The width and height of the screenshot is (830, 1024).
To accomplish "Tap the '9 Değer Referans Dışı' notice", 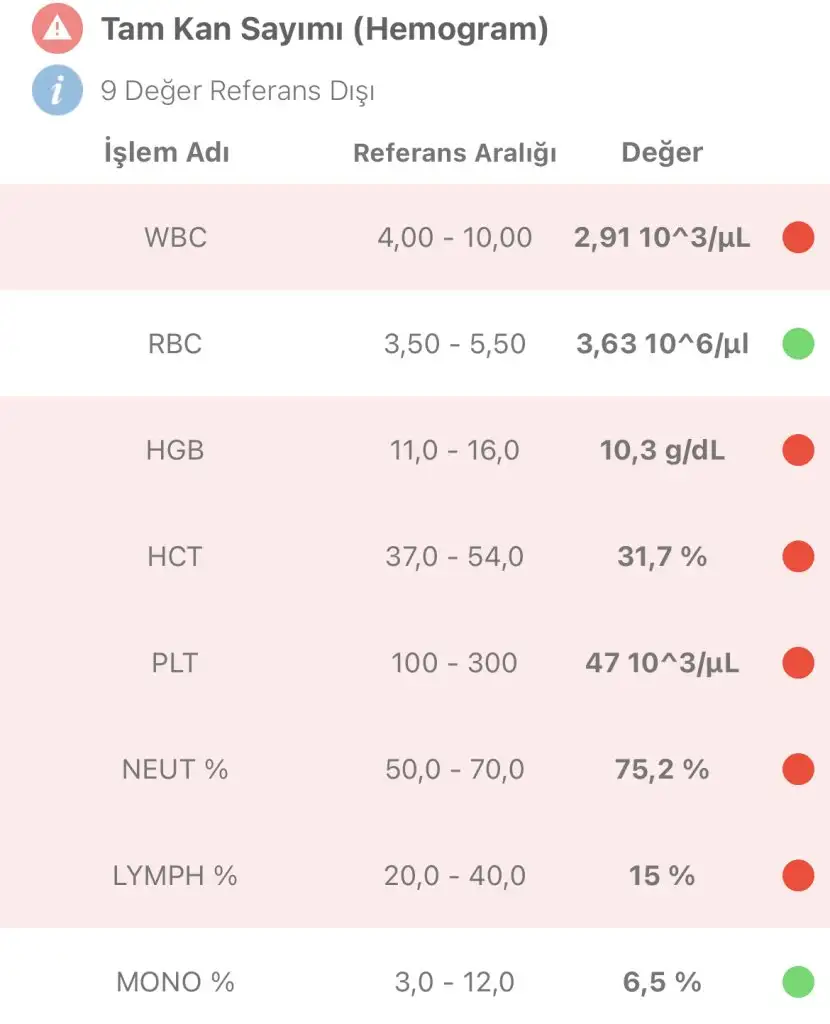I will tap(237, 92).
